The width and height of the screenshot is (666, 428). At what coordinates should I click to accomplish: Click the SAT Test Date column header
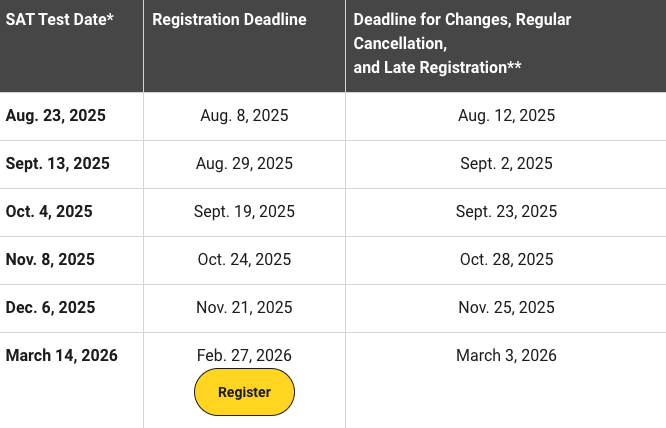[x=60, y=20]
